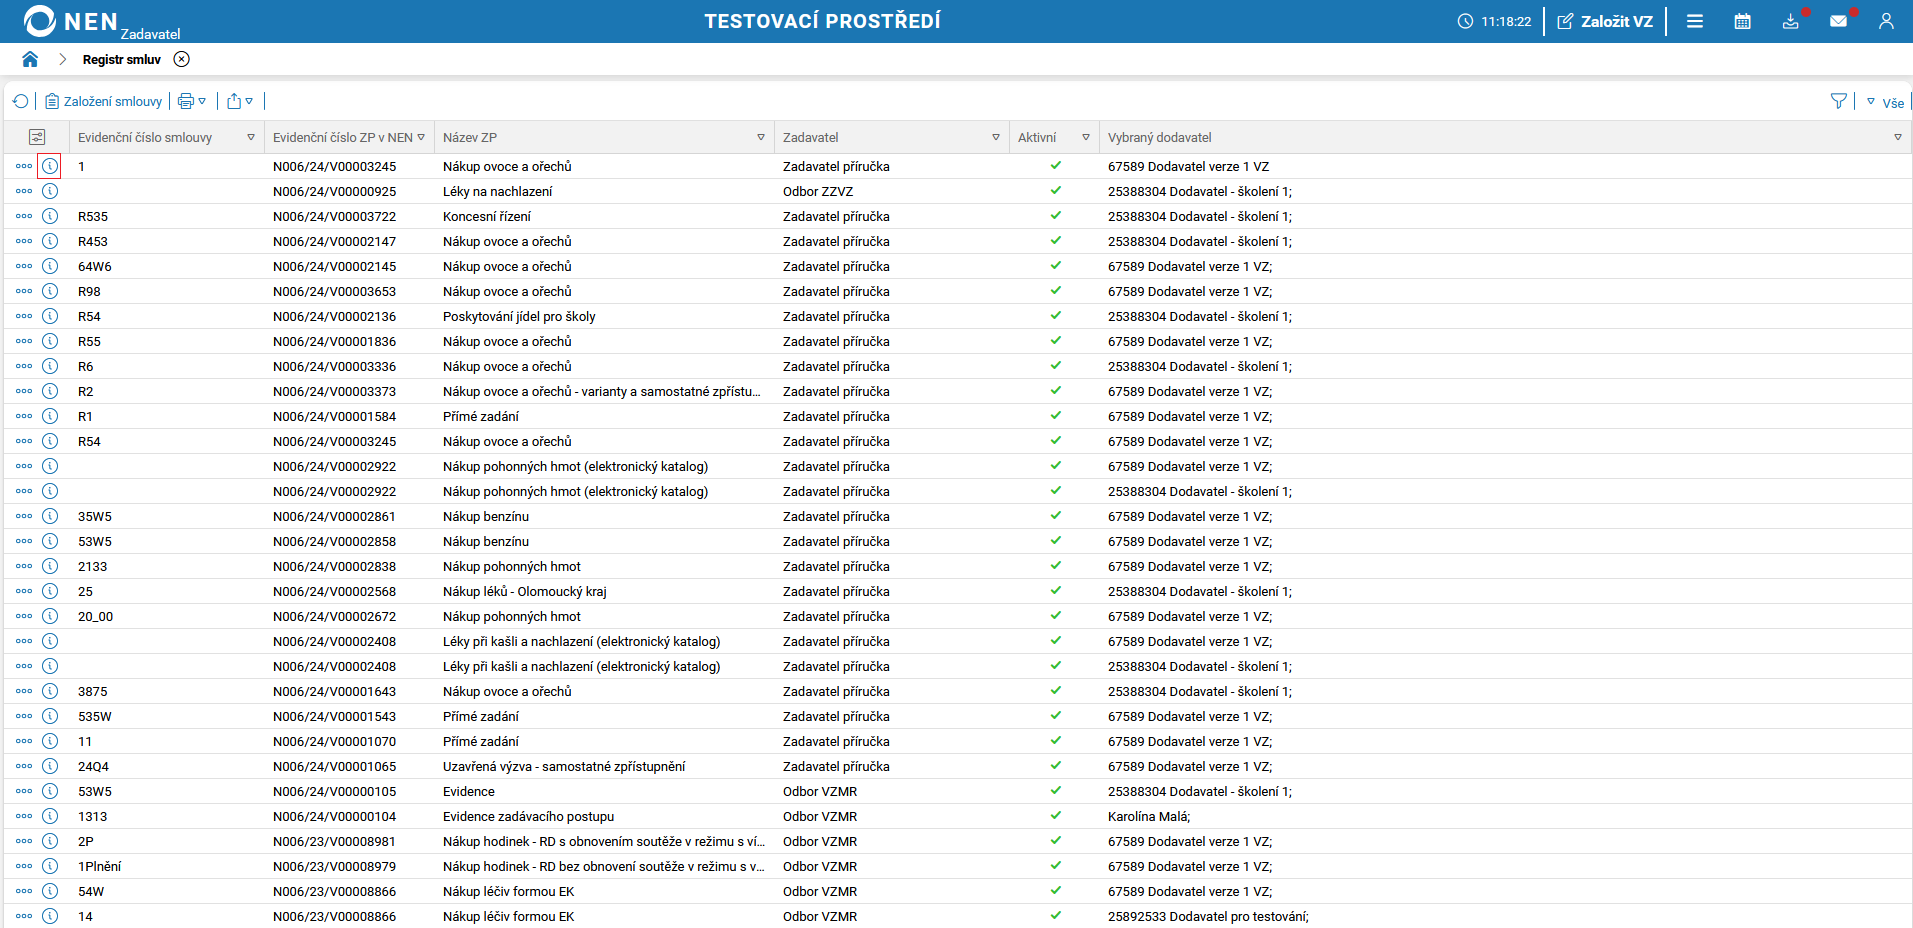Close the Registr smluv tab
Screen dimensions: 1913x928
pos(181,59)
